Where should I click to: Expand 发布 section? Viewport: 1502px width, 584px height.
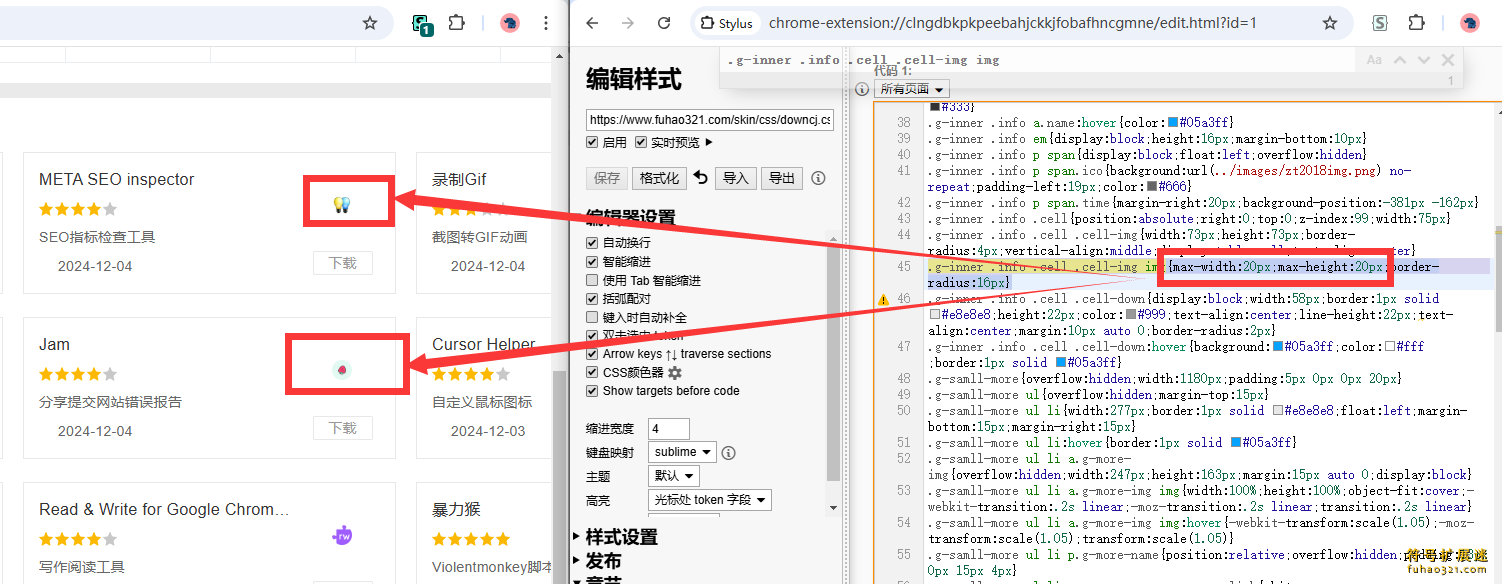click(x=604, y=561)
